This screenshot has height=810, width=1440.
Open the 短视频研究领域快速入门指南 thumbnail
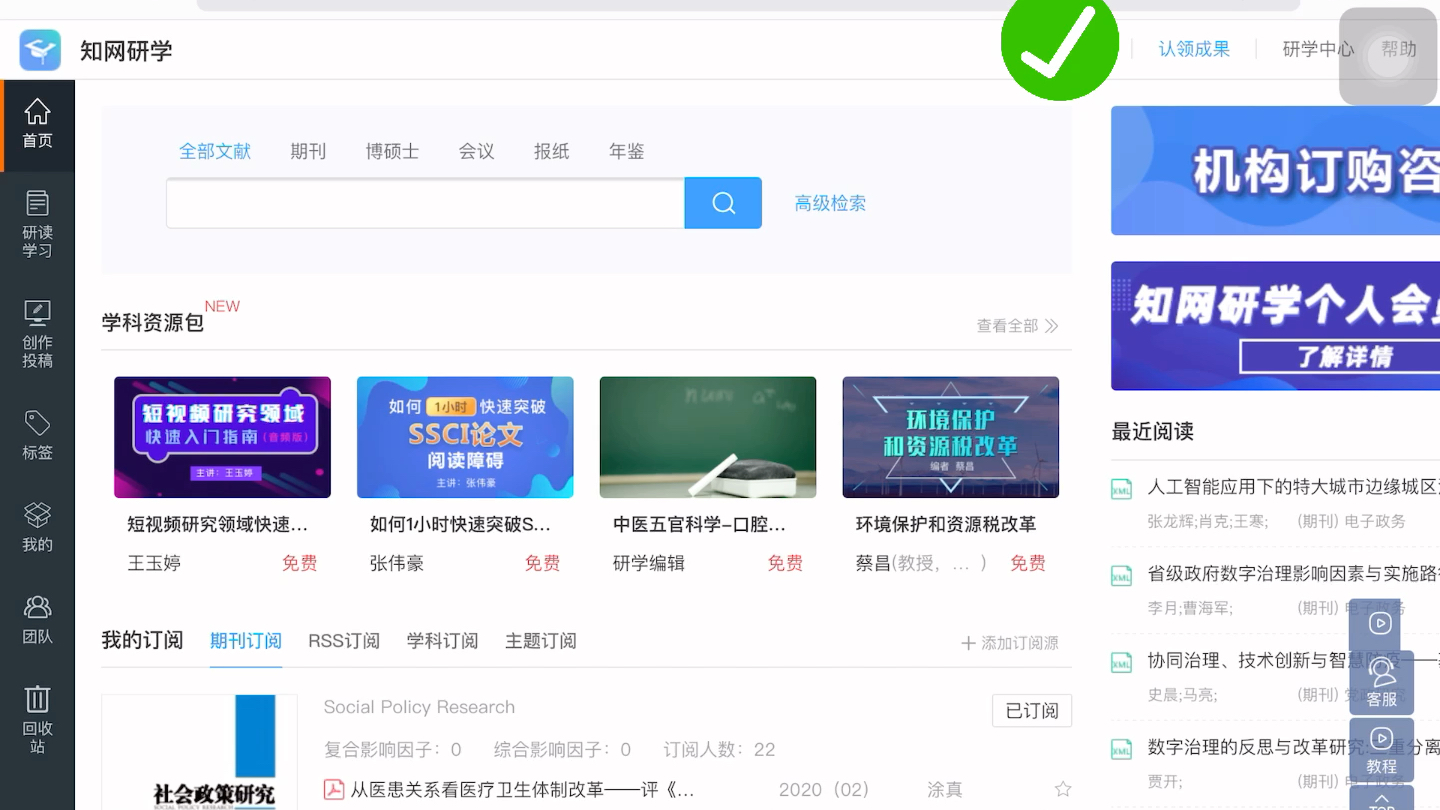click(x=222, y=437)
